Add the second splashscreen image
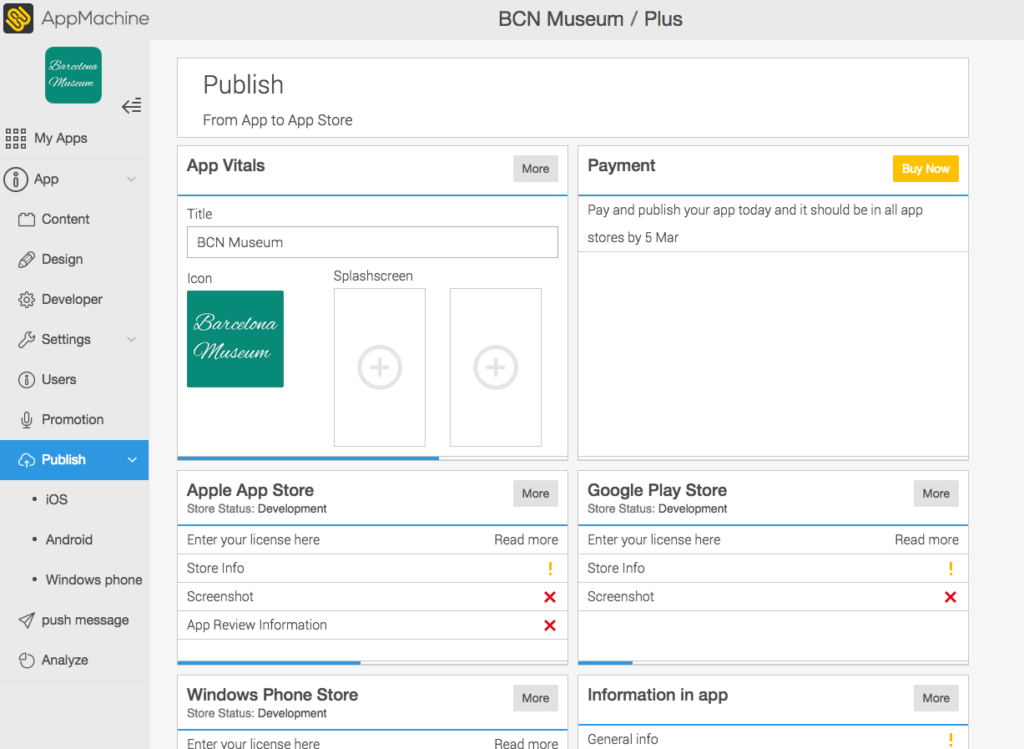1024x749 pixels. [496, 368]
